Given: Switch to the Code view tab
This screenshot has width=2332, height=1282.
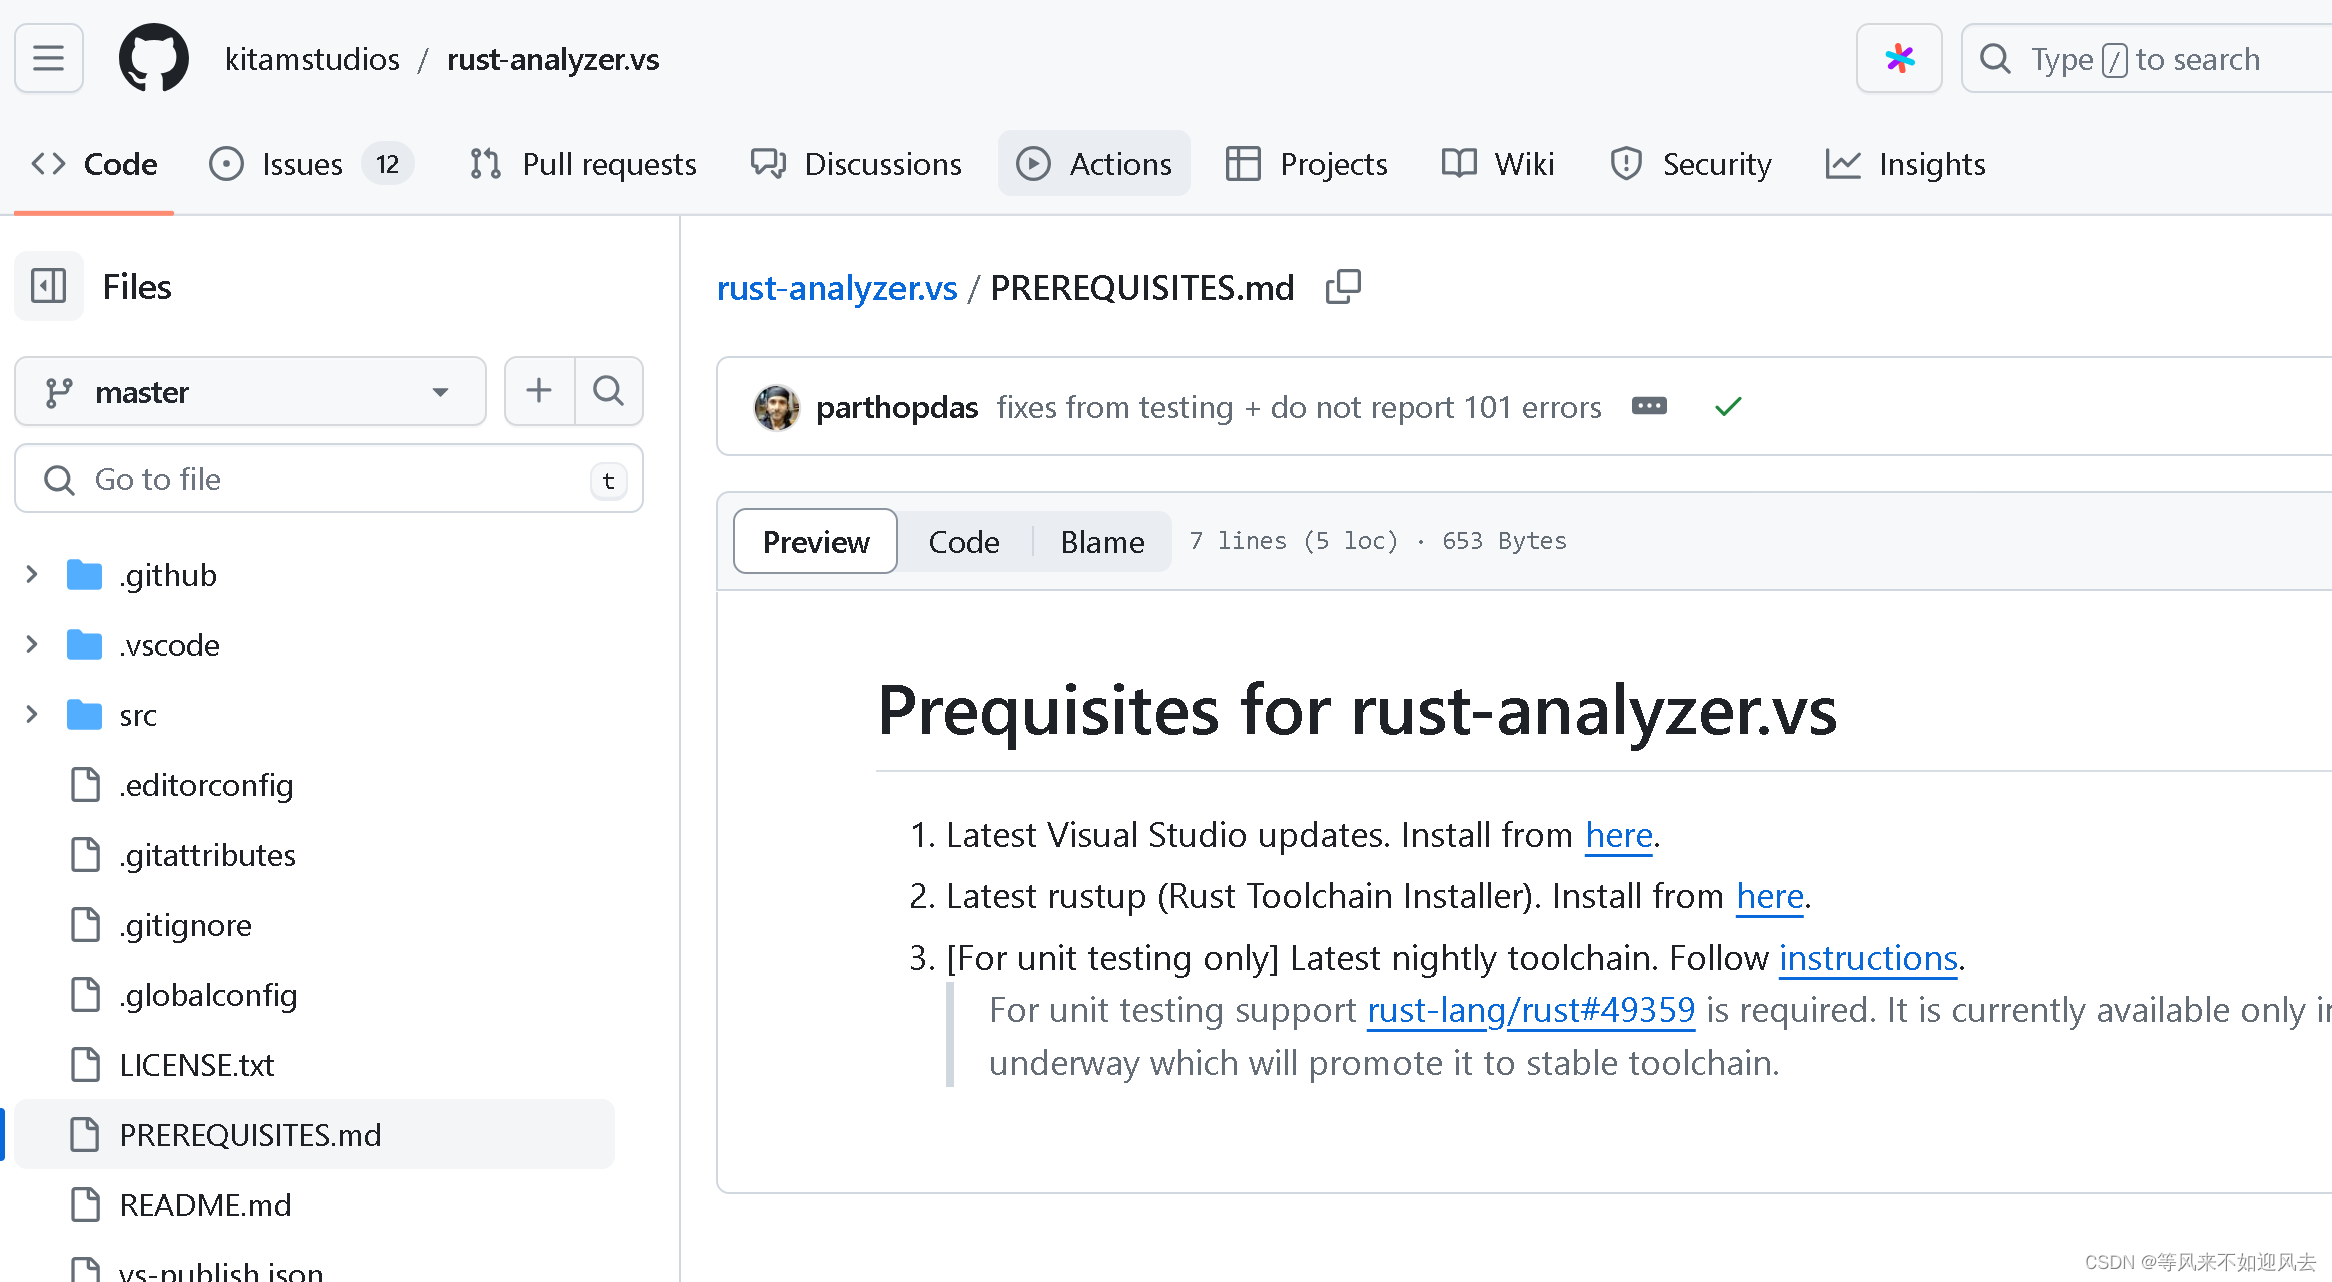Looking at the screenshot, I should coord(963,541).
